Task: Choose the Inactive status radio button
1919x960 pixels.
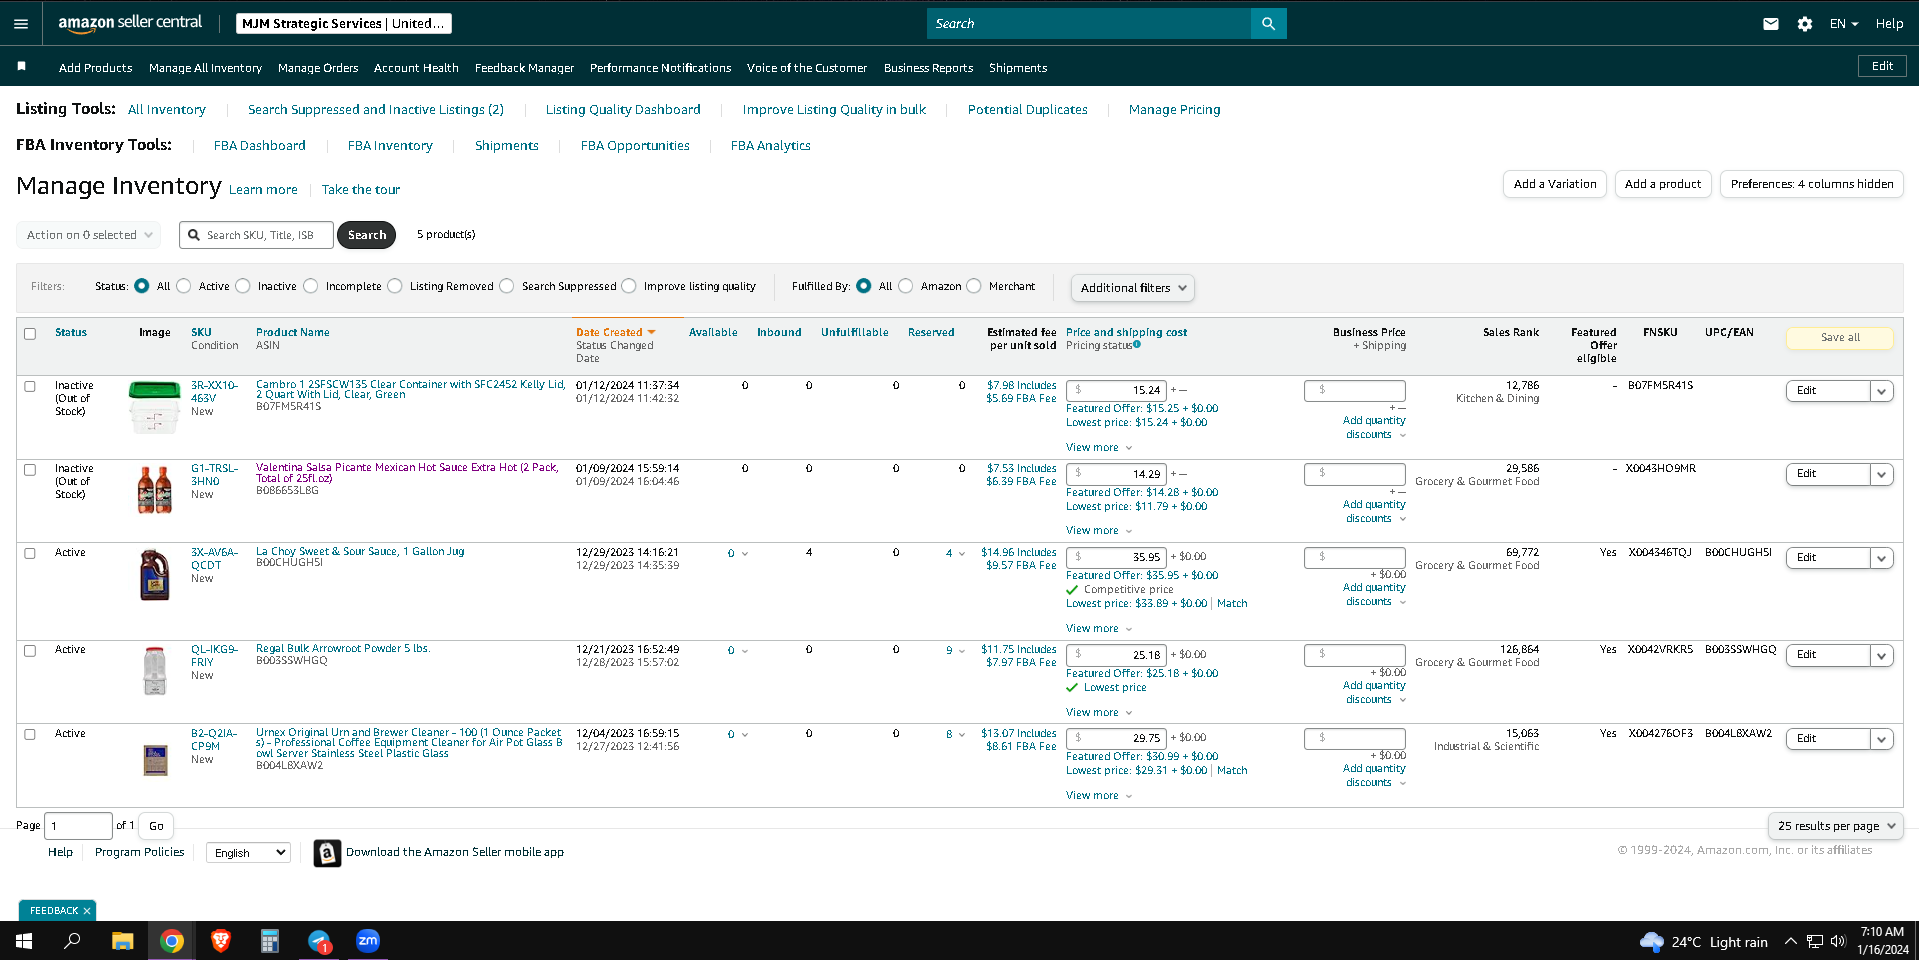Action: 243,286
